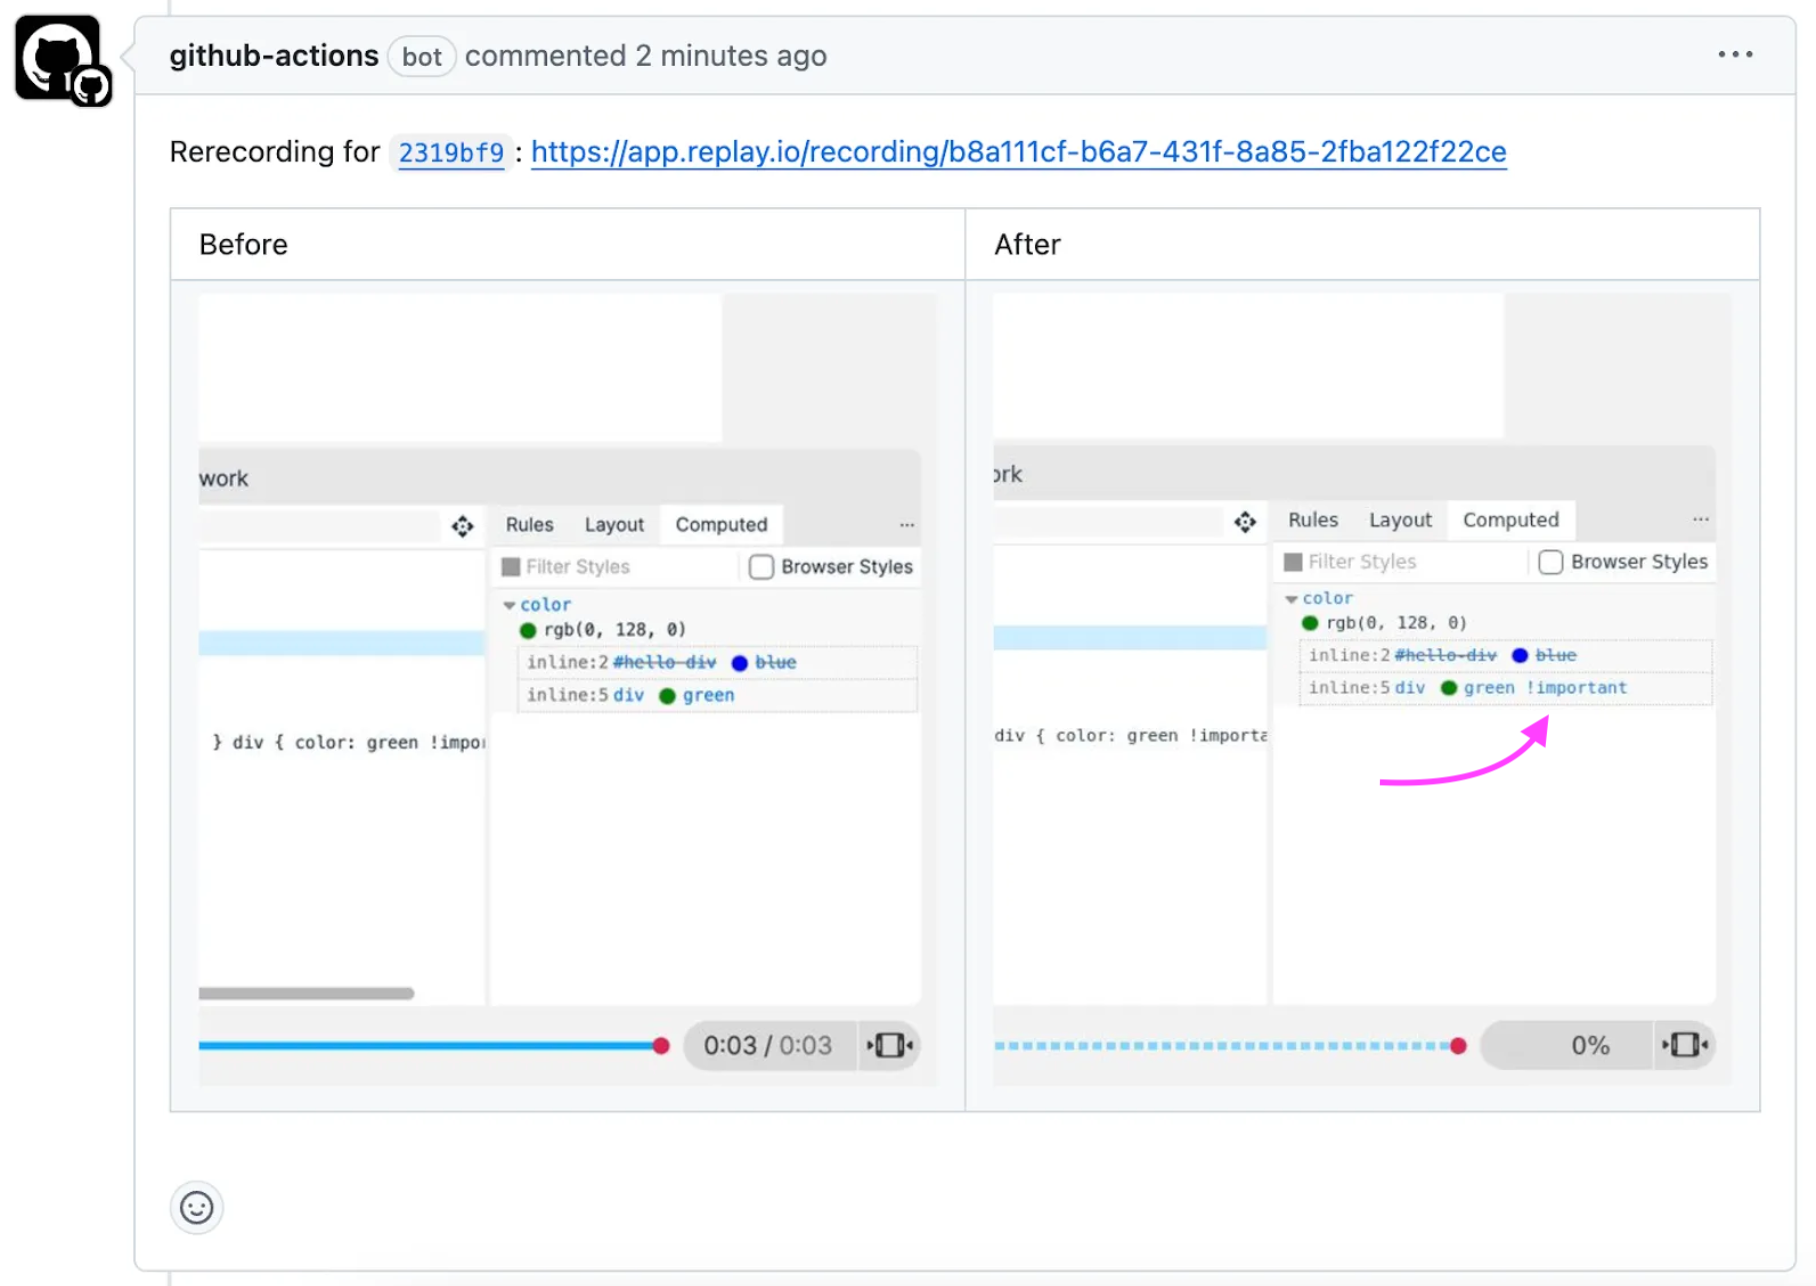Click the bot label badge
This screenshot has width=1816, height=1286.
[x=421, y=56]
